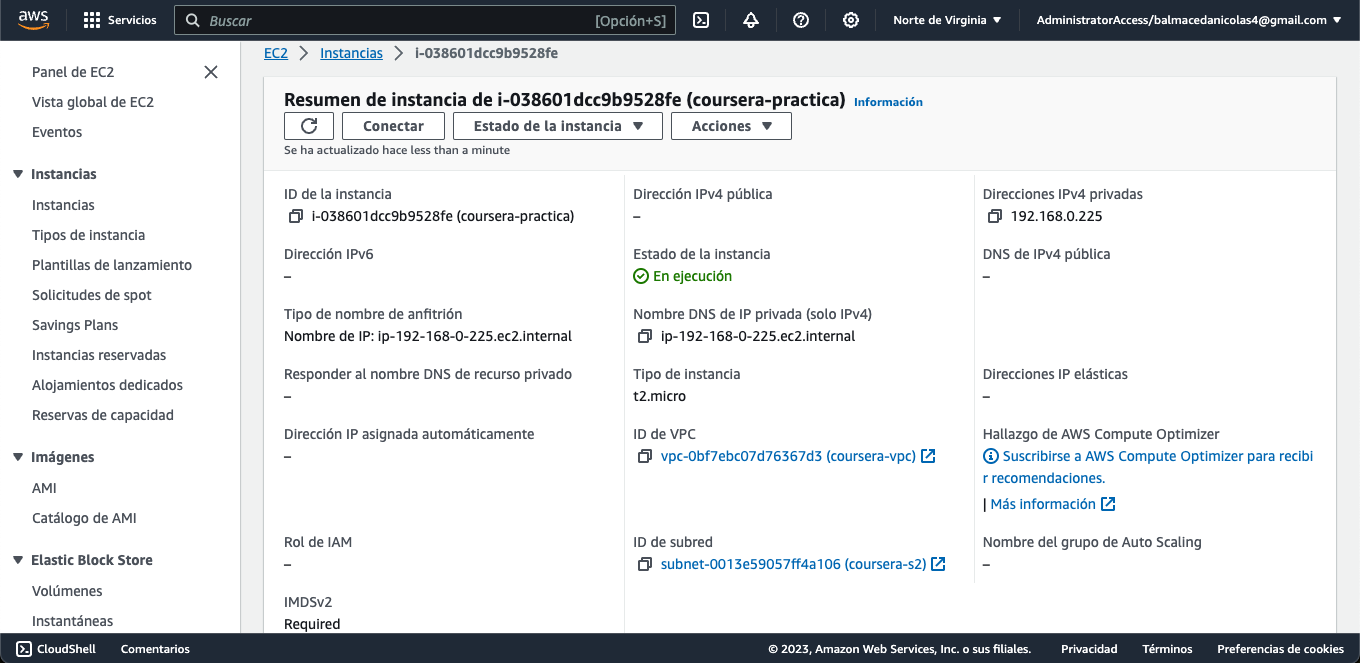This screenshot has height=663, width=1360.
Task: Copy the VPC ID
Action: [x=645, y=456]
